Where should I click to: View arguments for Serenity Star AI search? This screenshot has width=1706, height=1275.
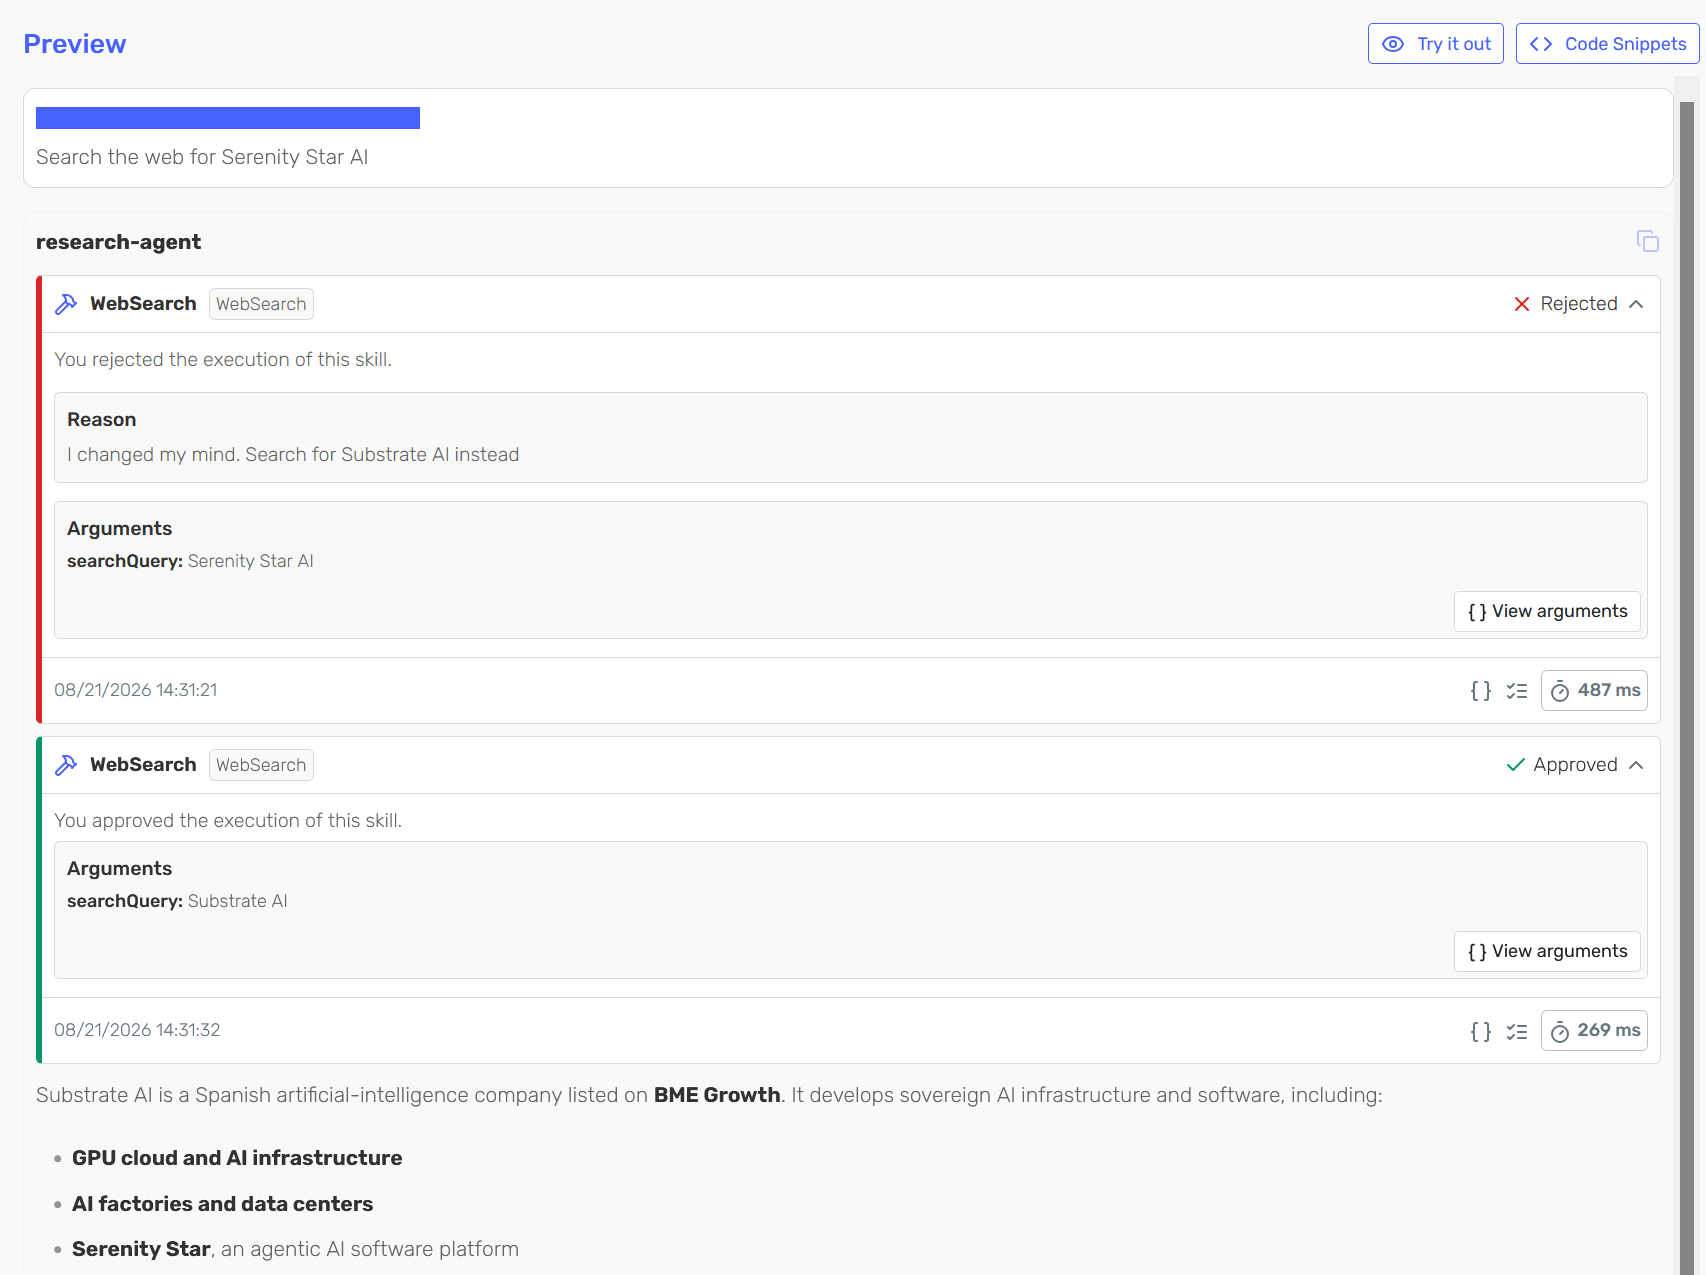click(x=1547, y=611)
